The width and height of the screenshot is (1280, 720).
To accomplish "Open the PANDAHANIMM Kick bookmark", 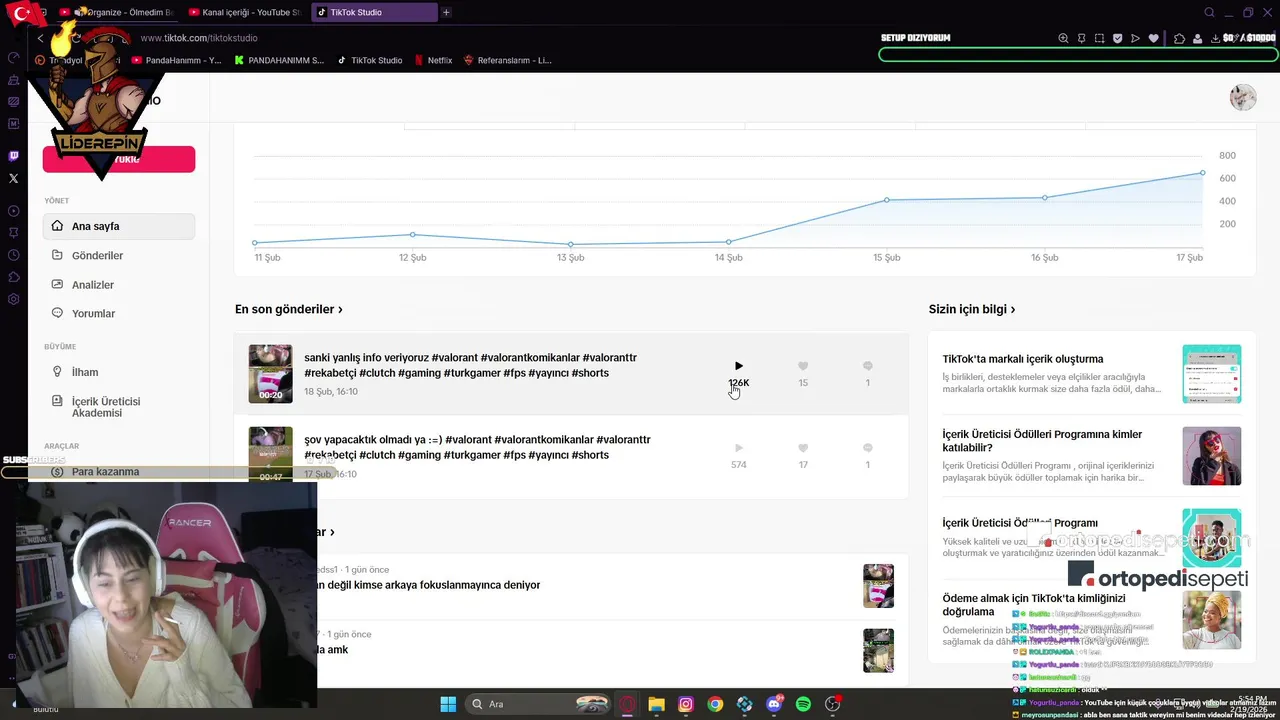I will 280,60.
